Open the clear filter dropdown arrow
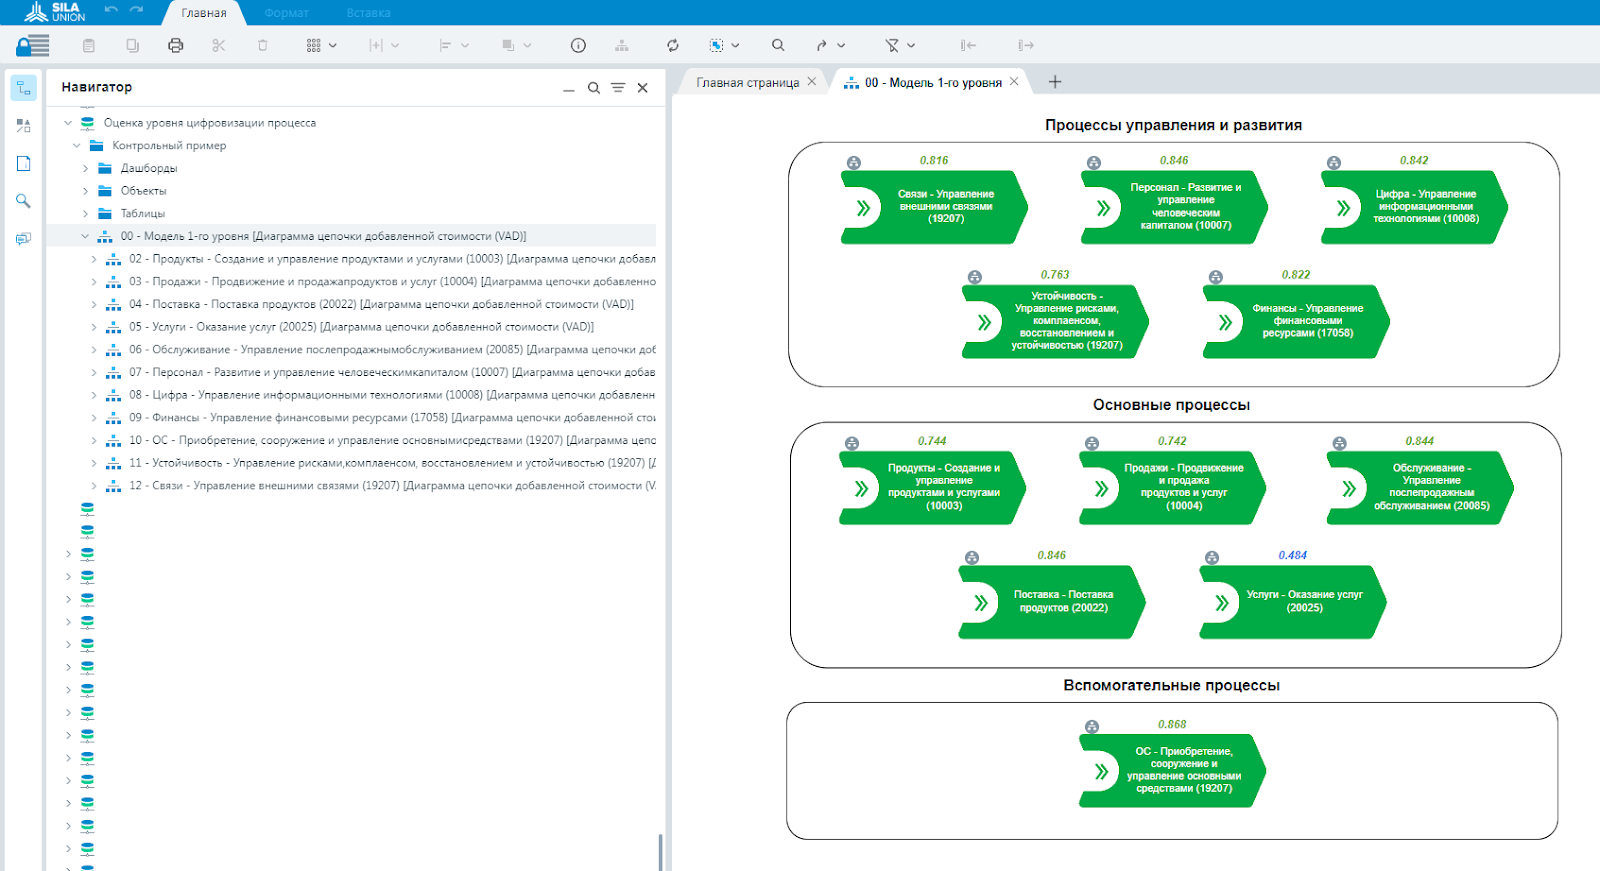Image resolution: width=1600 pixels, height=871 pixels. (x=911, y=45)
